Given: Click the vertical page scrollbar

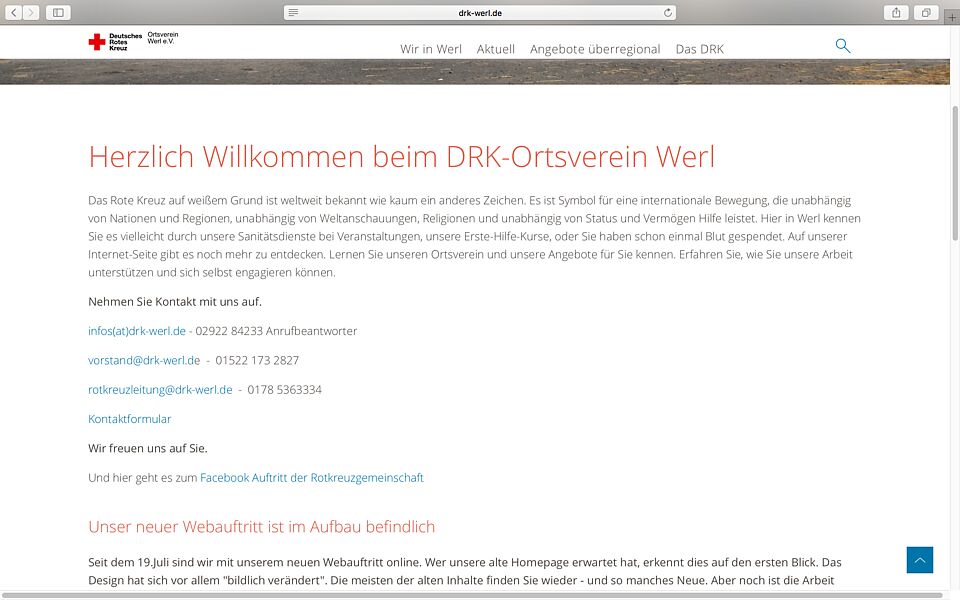Looking at the screenshot, I should [x=955, y=173].
